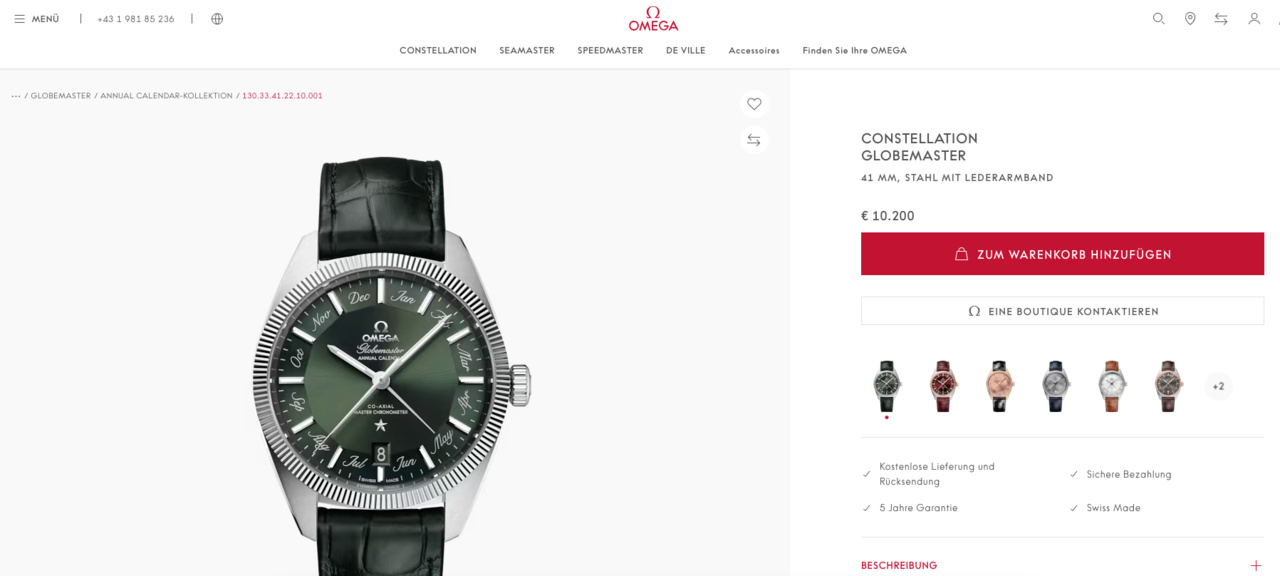Image resolution: width=1280 pixels, height=576 pixels.
Task: Open the compare arrows icon in header
Action: click(x=1221, y=19)
